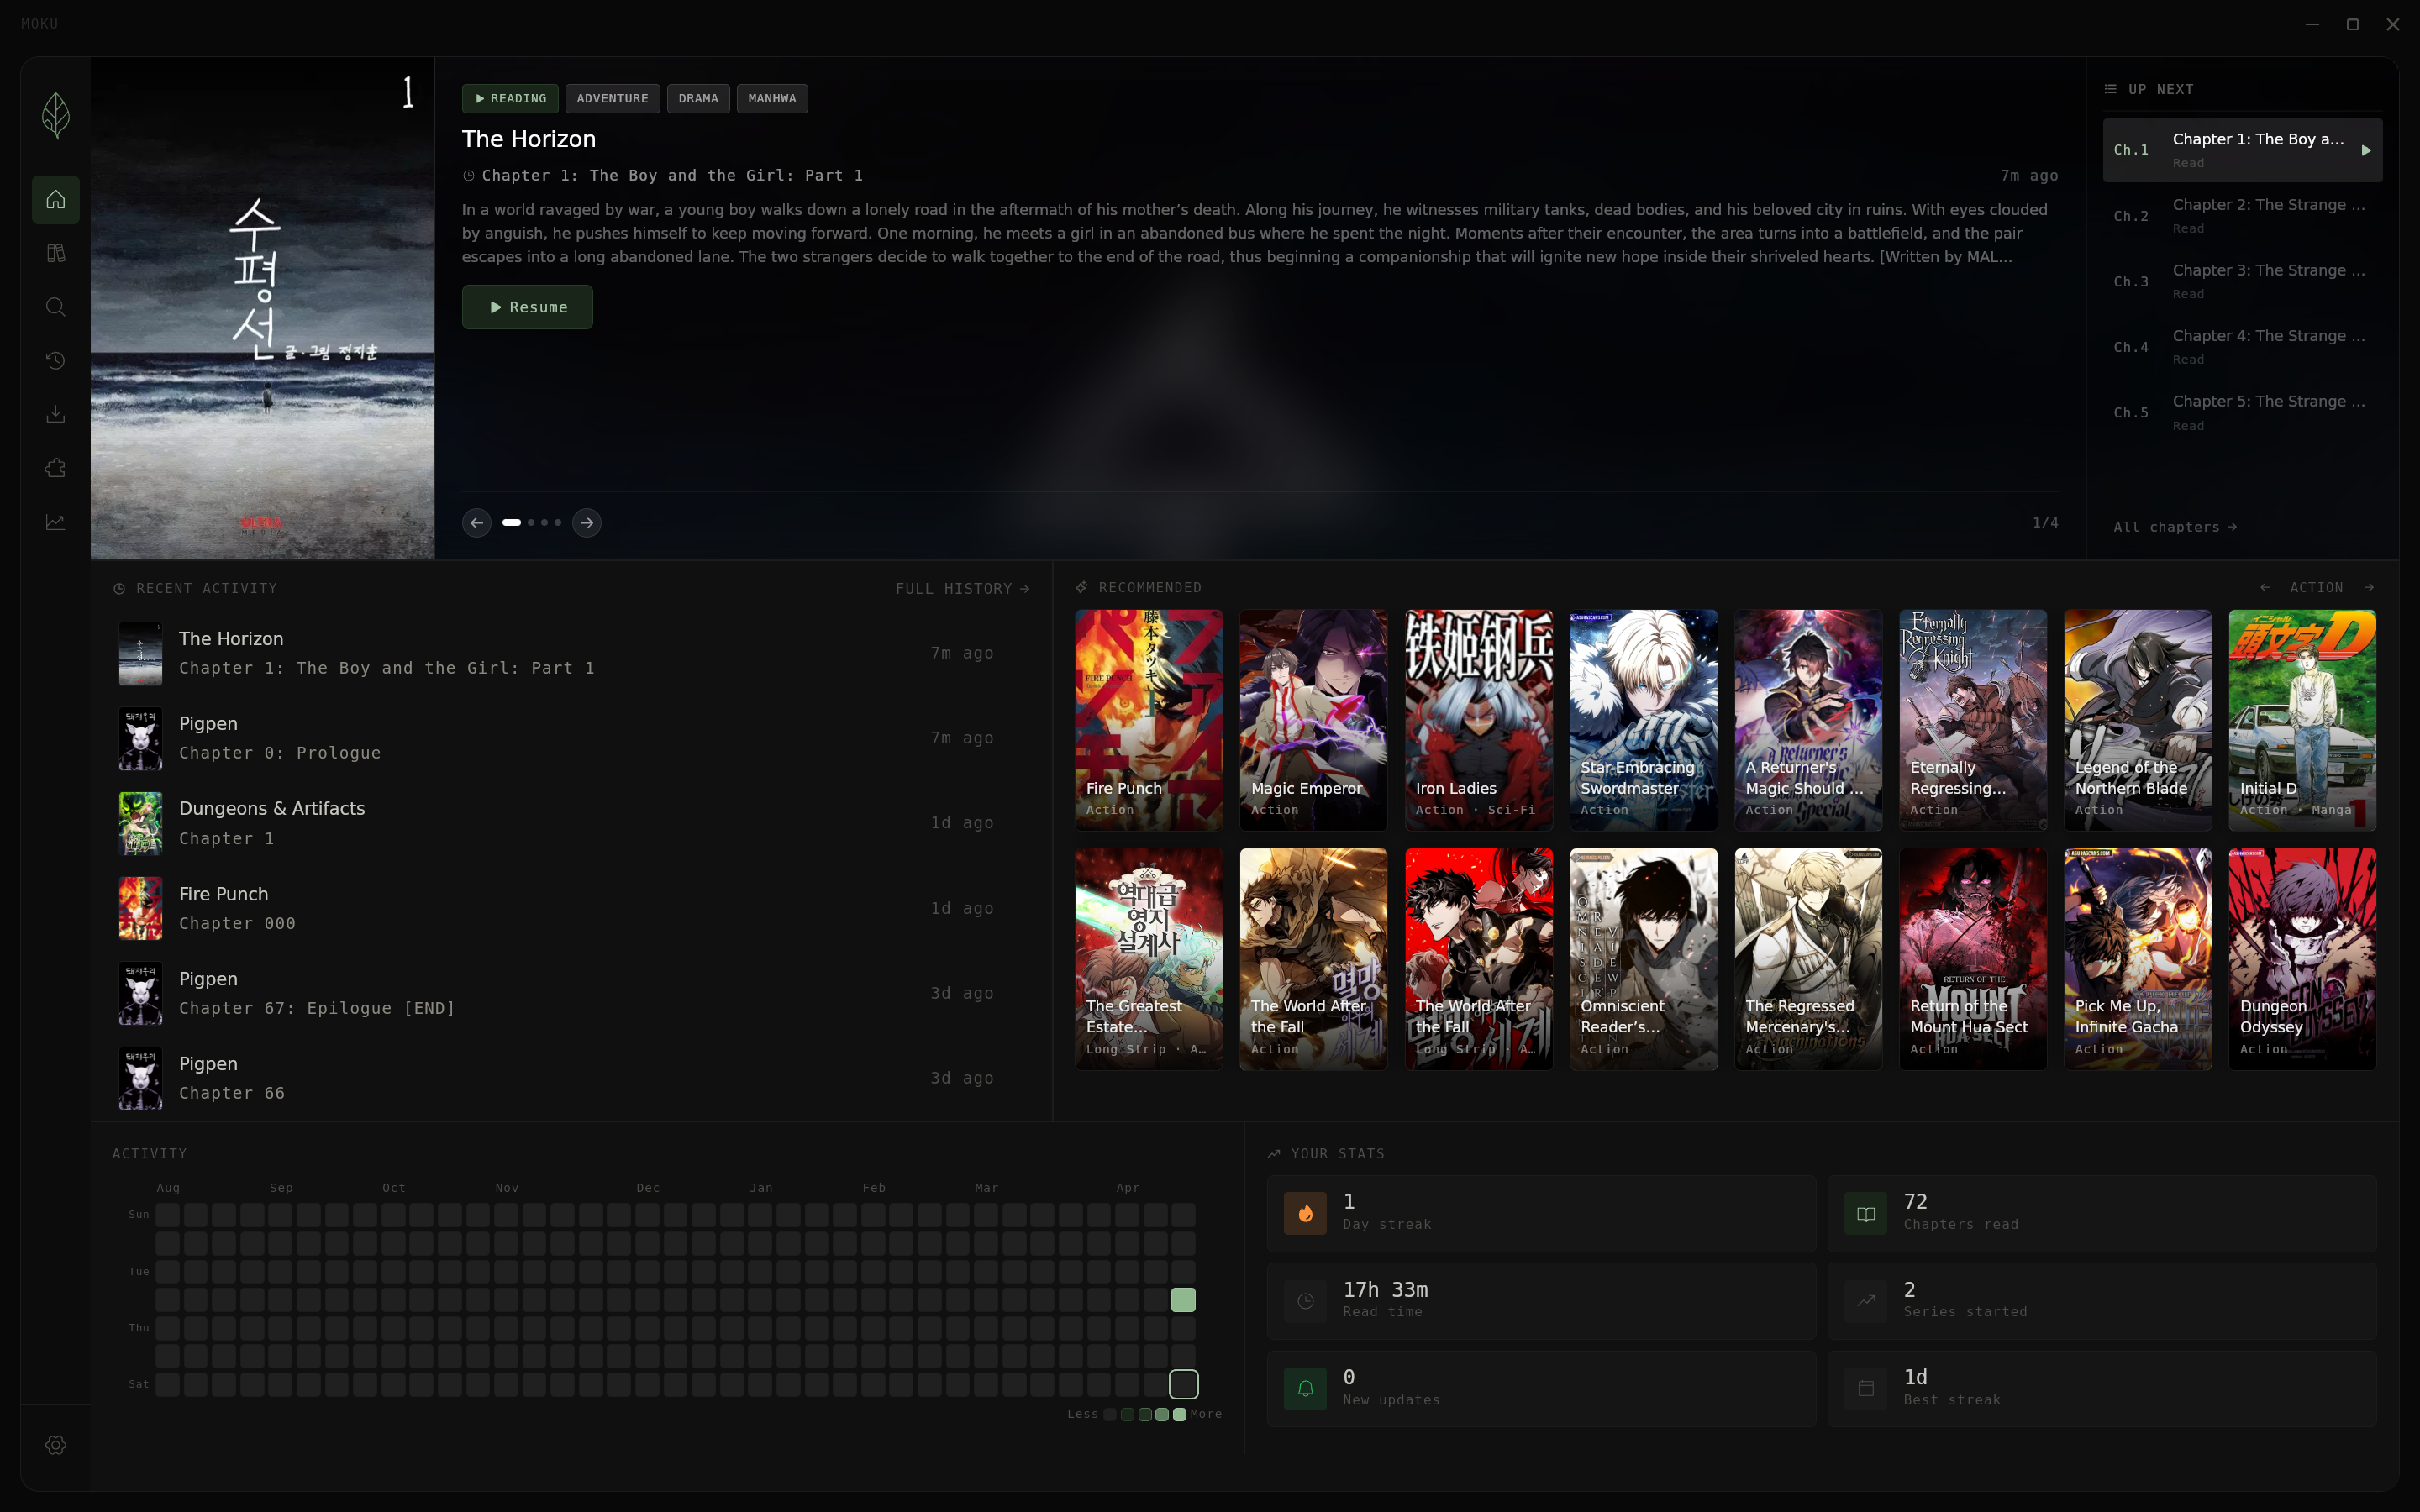Open the Stats chart icon in sidebar
Viewport: 2420px width, 1512px height.
[x=56, y=522]
